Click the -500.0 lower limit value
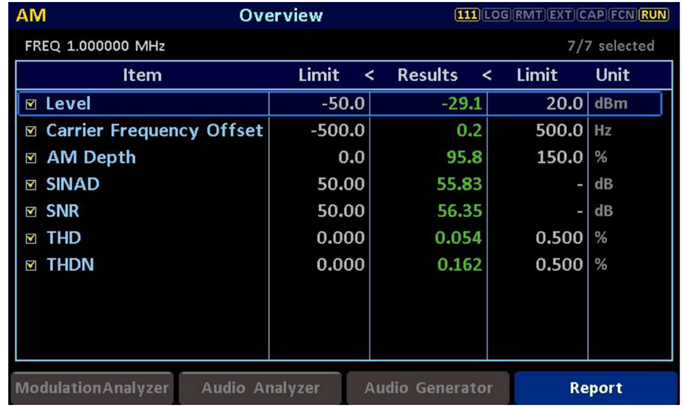This screenshot has width=683, height=407. (x=338, y=131)
